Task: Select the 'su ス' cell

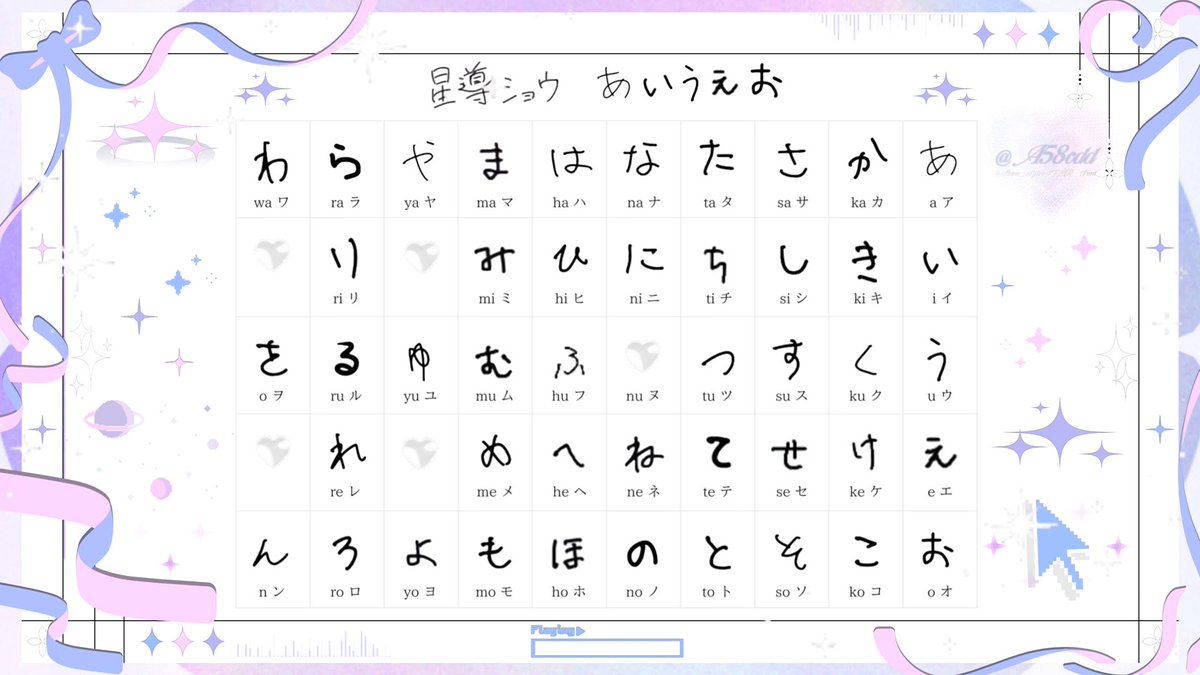Action: (x=792, y=364)
